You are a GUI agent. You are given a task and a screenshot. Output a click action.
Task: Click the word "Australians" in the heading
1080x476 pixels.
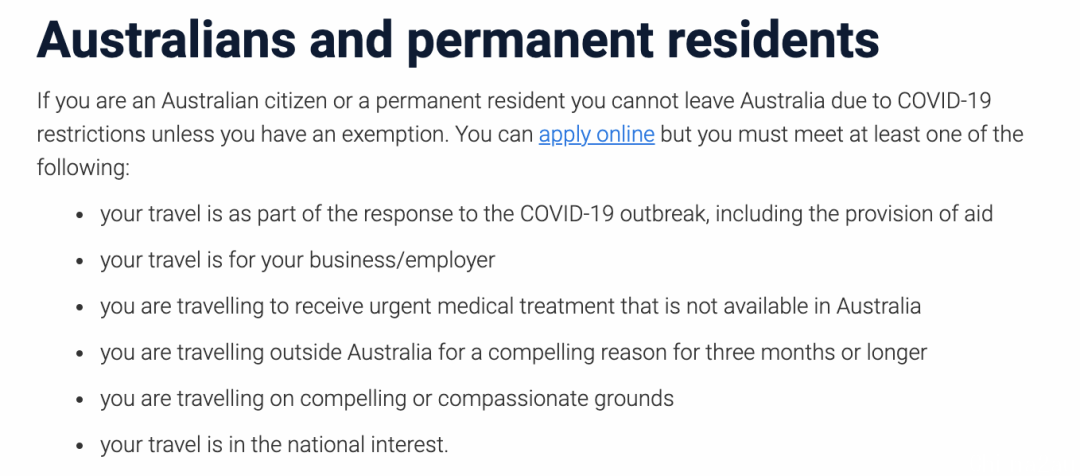pos(166,39)
